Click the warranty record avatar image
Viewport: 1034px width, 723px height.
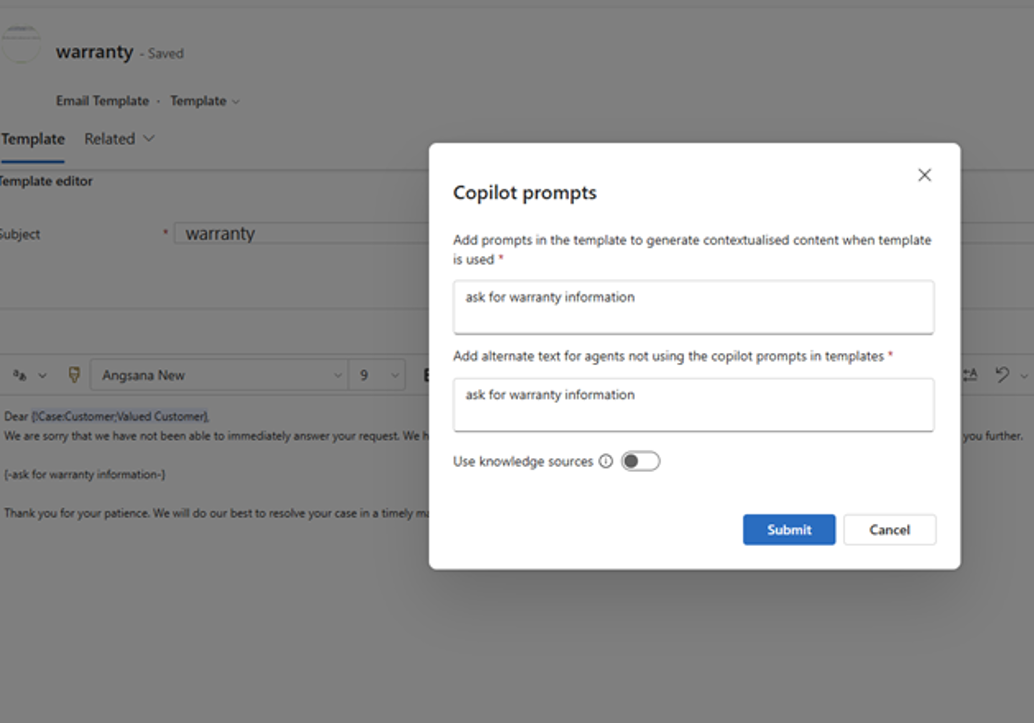[x=22, y=45]
